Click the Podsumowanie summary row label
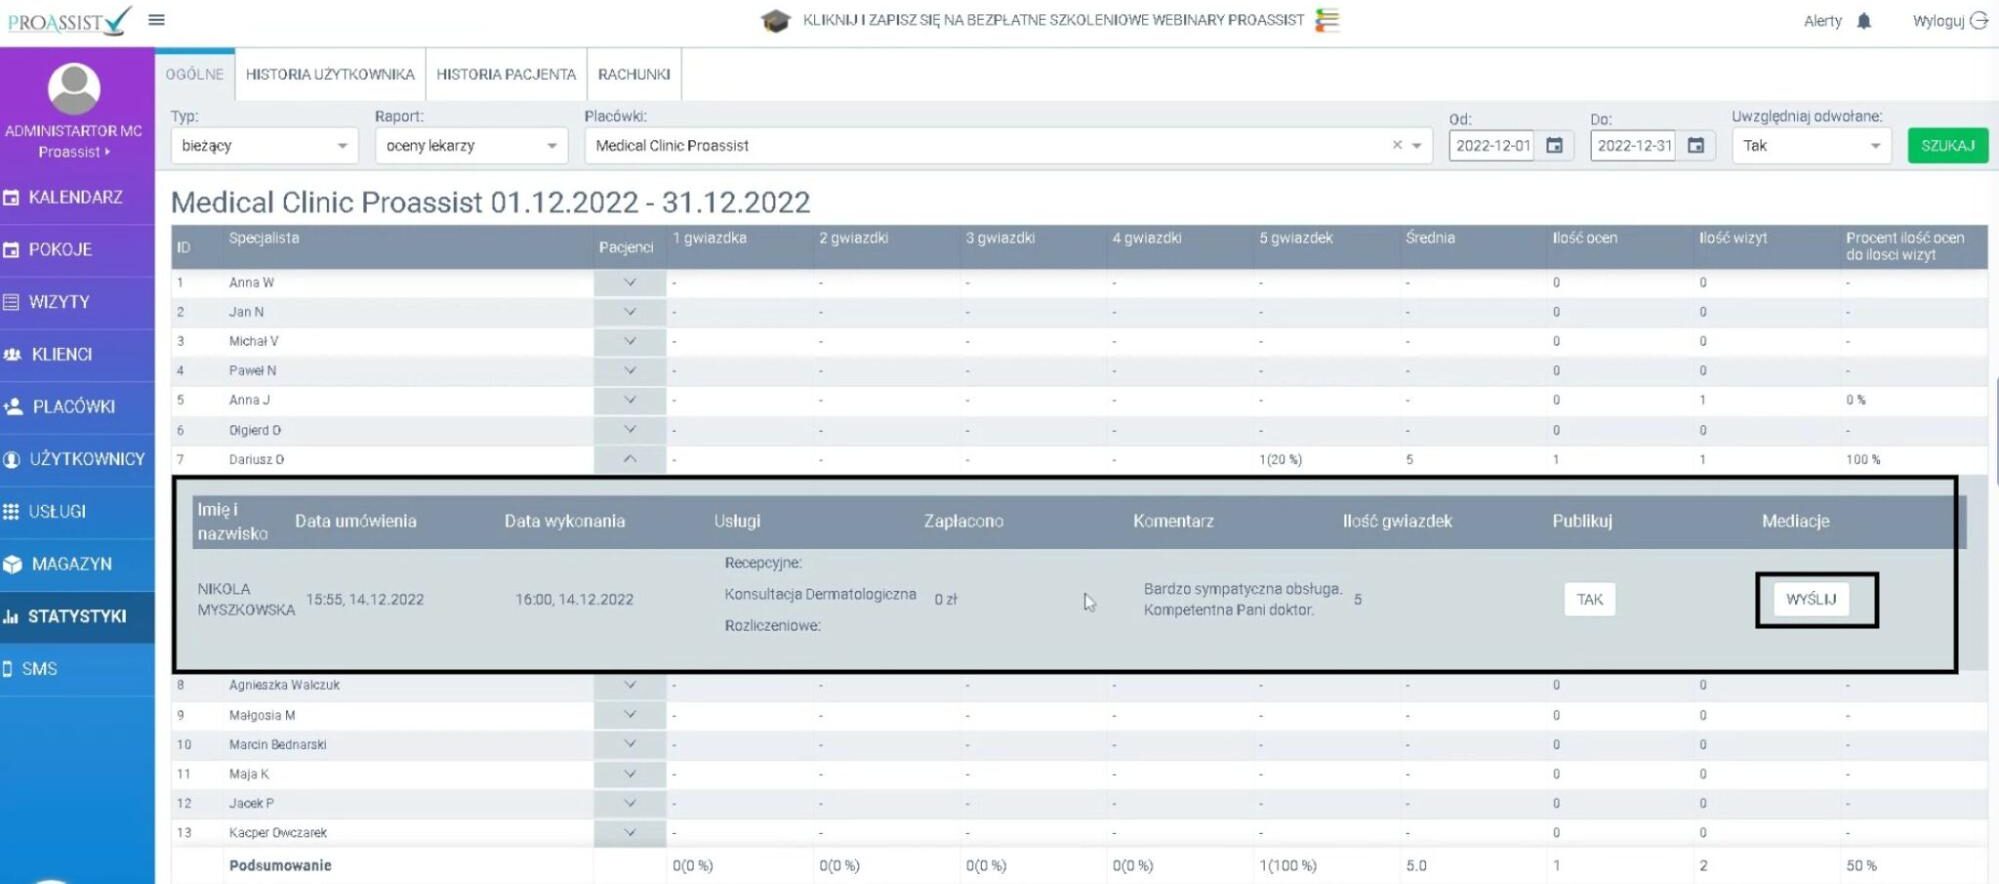This screenshot has width=1999, height=884. 280,866
